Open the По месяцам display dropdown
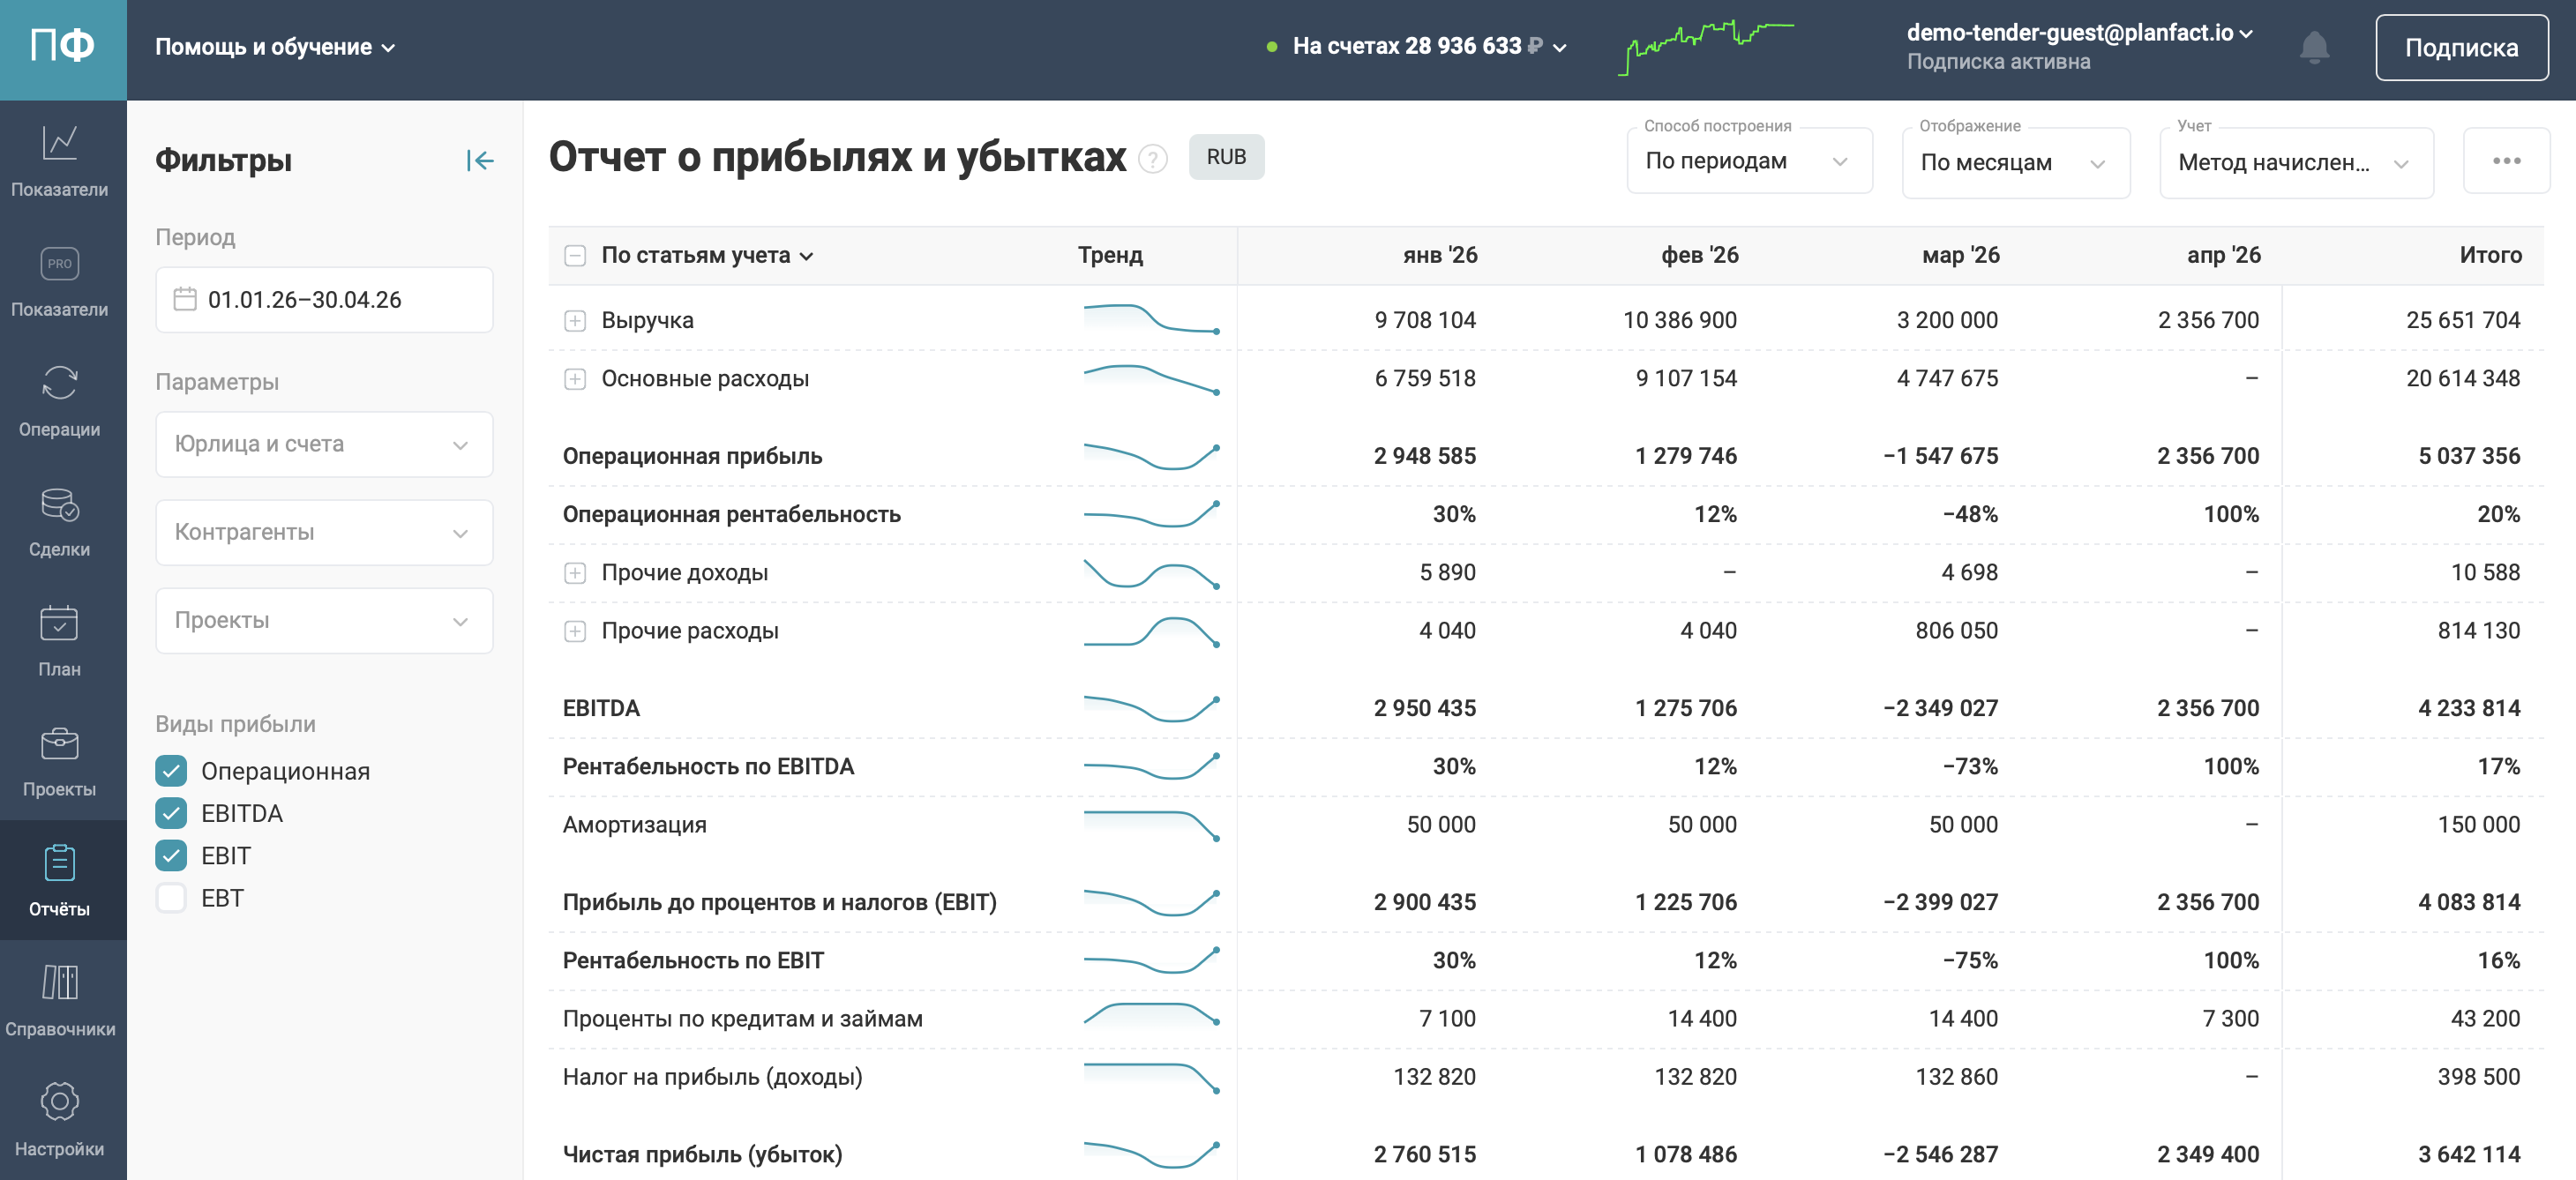This screenshot has width=2576, height=1180. point(2014,162)
